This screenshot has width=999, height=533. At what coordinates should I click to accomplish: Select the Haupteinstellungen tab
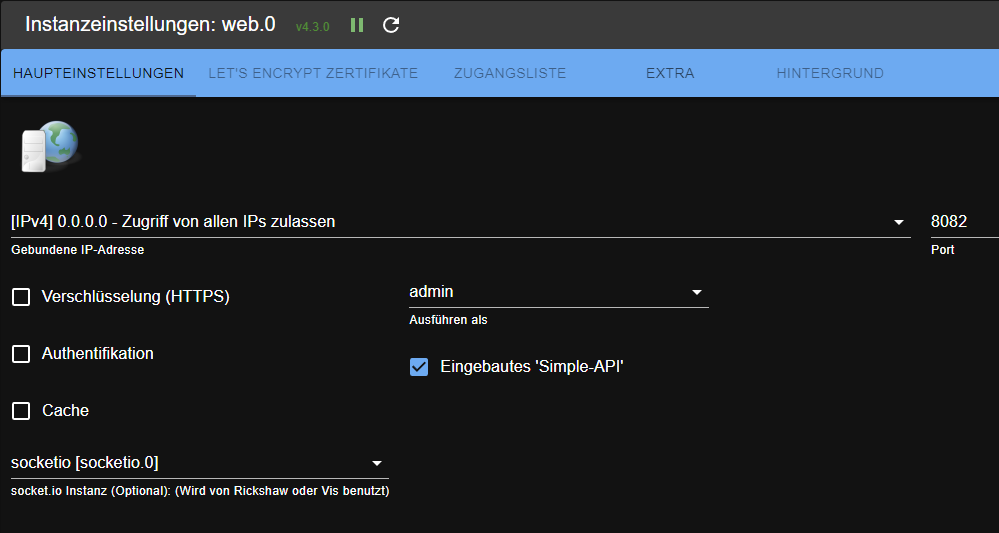tap(98, 73)
